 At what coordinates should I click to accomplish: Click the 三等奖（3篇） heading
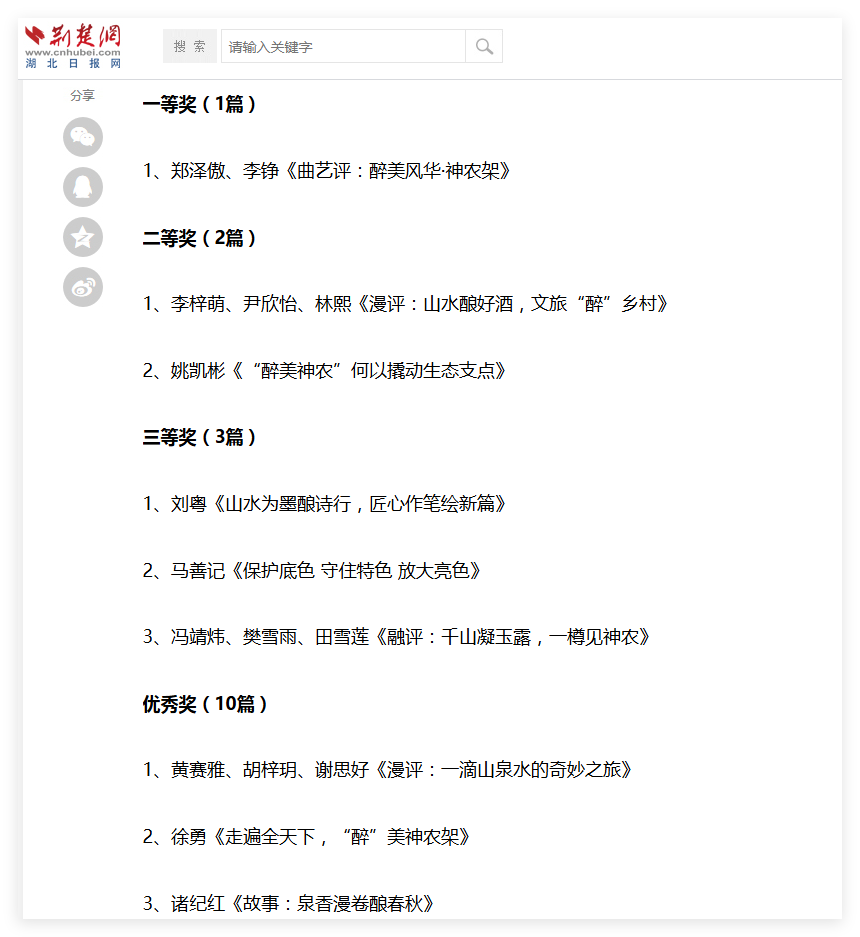(x=200, y=437)
